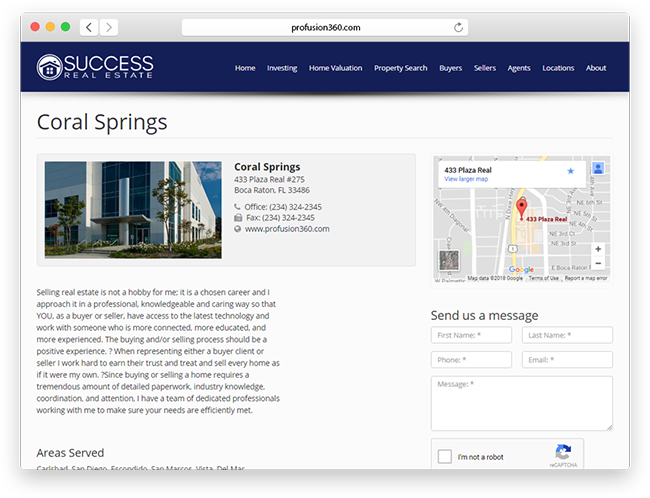Click into the Phone input field
This screenshot has width=650, height=498.
pyautogui.click(x=471, y=360)
